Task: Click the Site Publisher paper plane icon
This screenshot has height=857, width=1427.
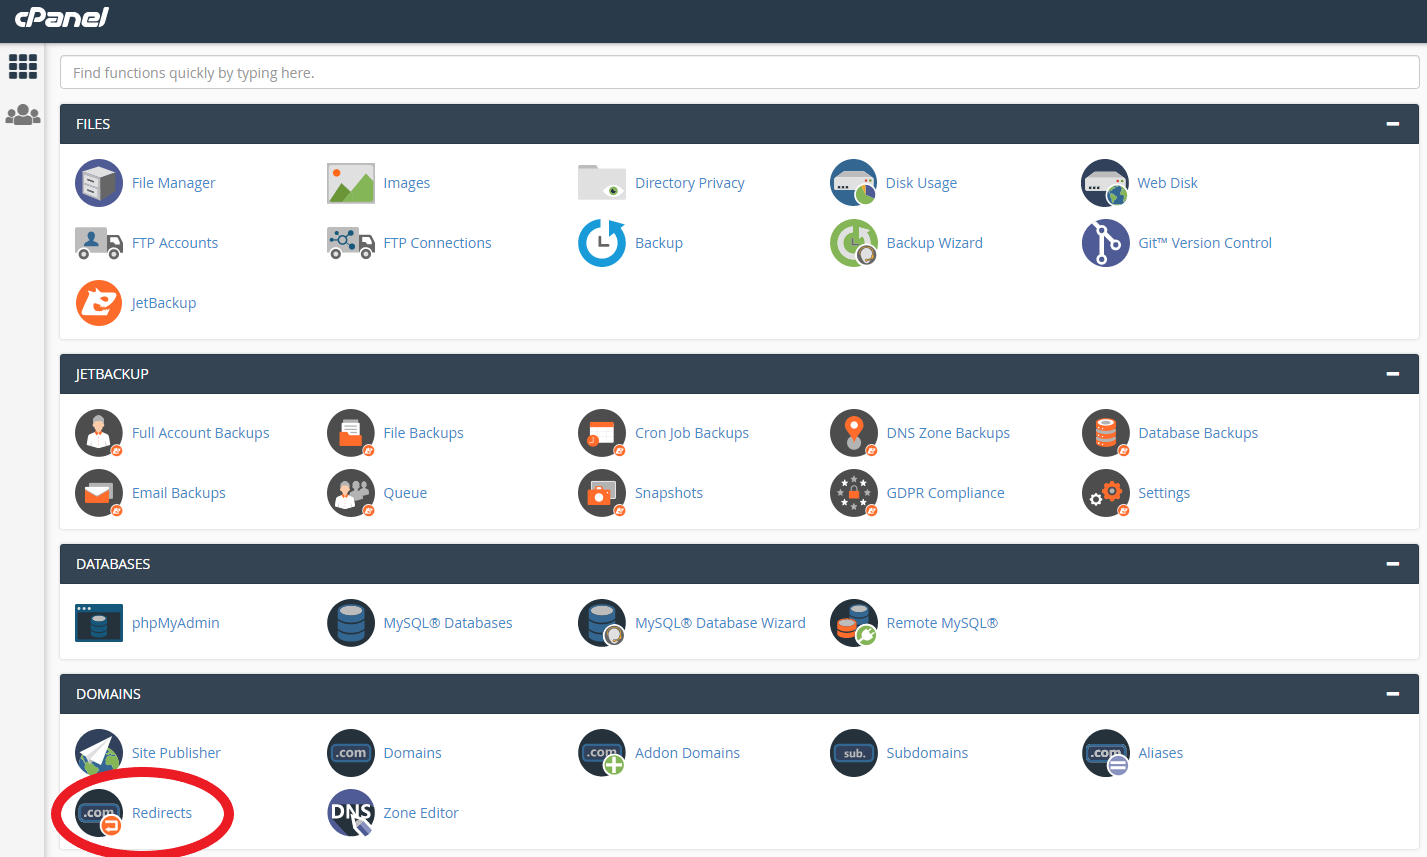Action: click(x=98, y=752)
